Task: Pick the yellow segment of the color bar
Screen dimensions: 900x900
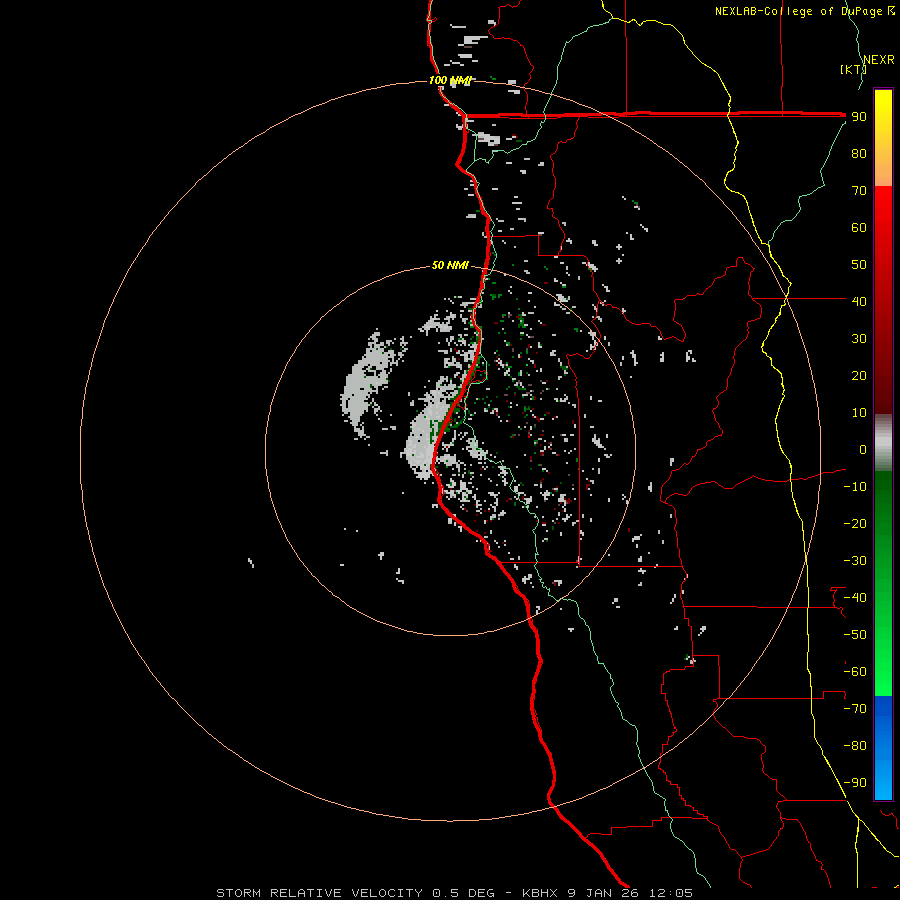Action: point(883,138)
